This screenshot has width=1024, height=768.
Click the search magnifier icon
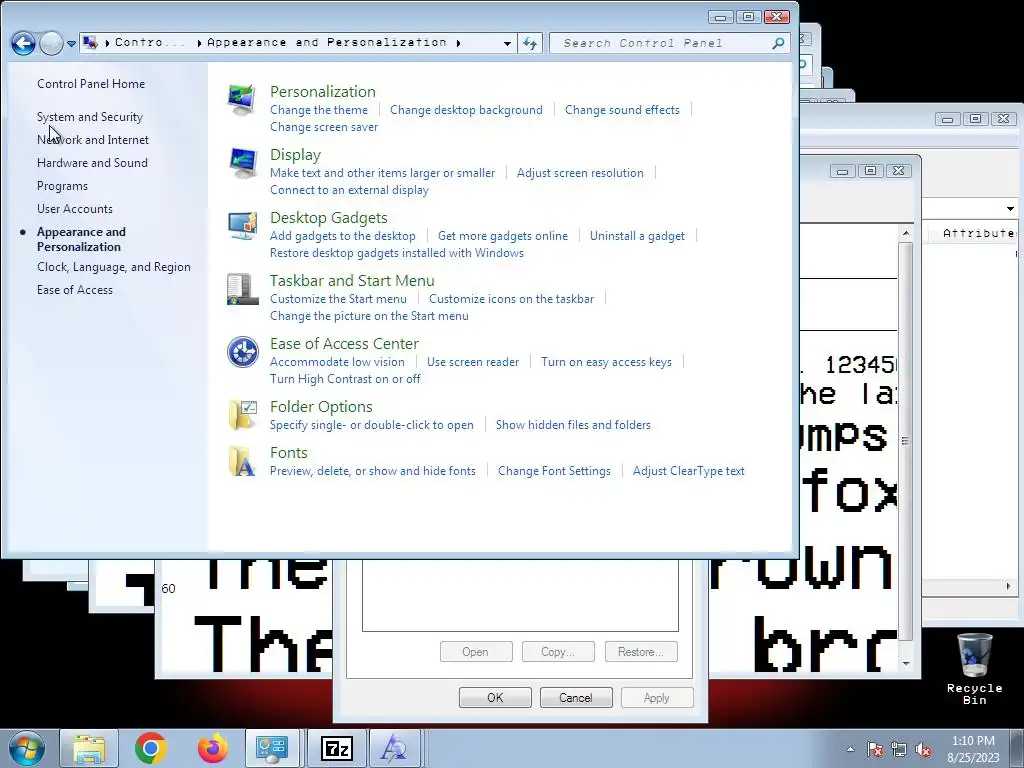777,43
